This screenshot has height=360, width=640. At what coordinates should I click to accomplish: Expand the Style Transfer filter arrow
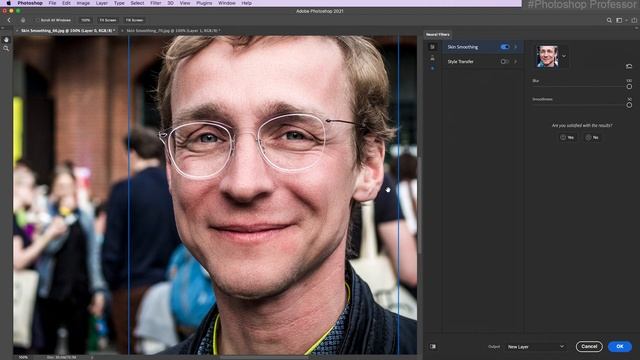516,62
